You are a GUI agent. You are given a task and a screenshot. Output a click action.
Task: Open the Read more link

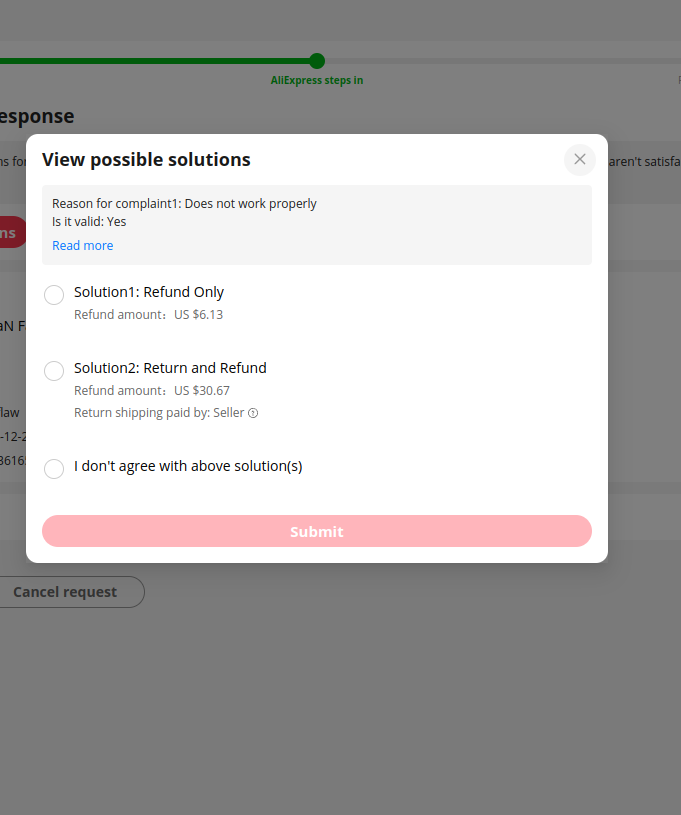(83, 245)
